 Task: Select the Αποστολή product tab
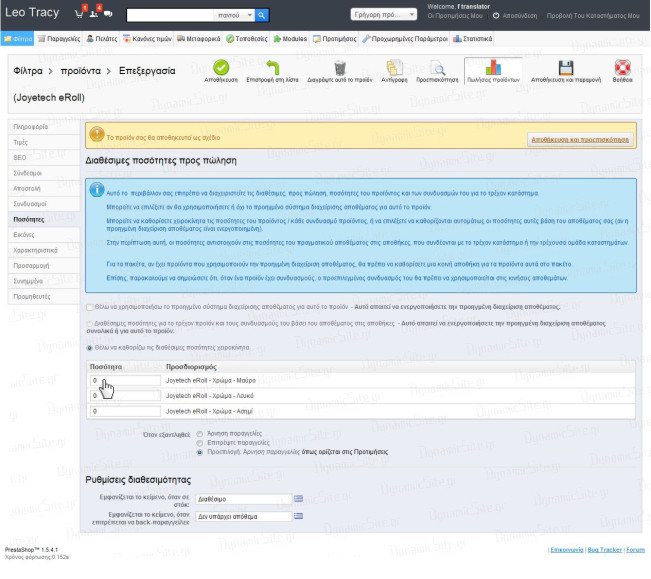(44, 188)
